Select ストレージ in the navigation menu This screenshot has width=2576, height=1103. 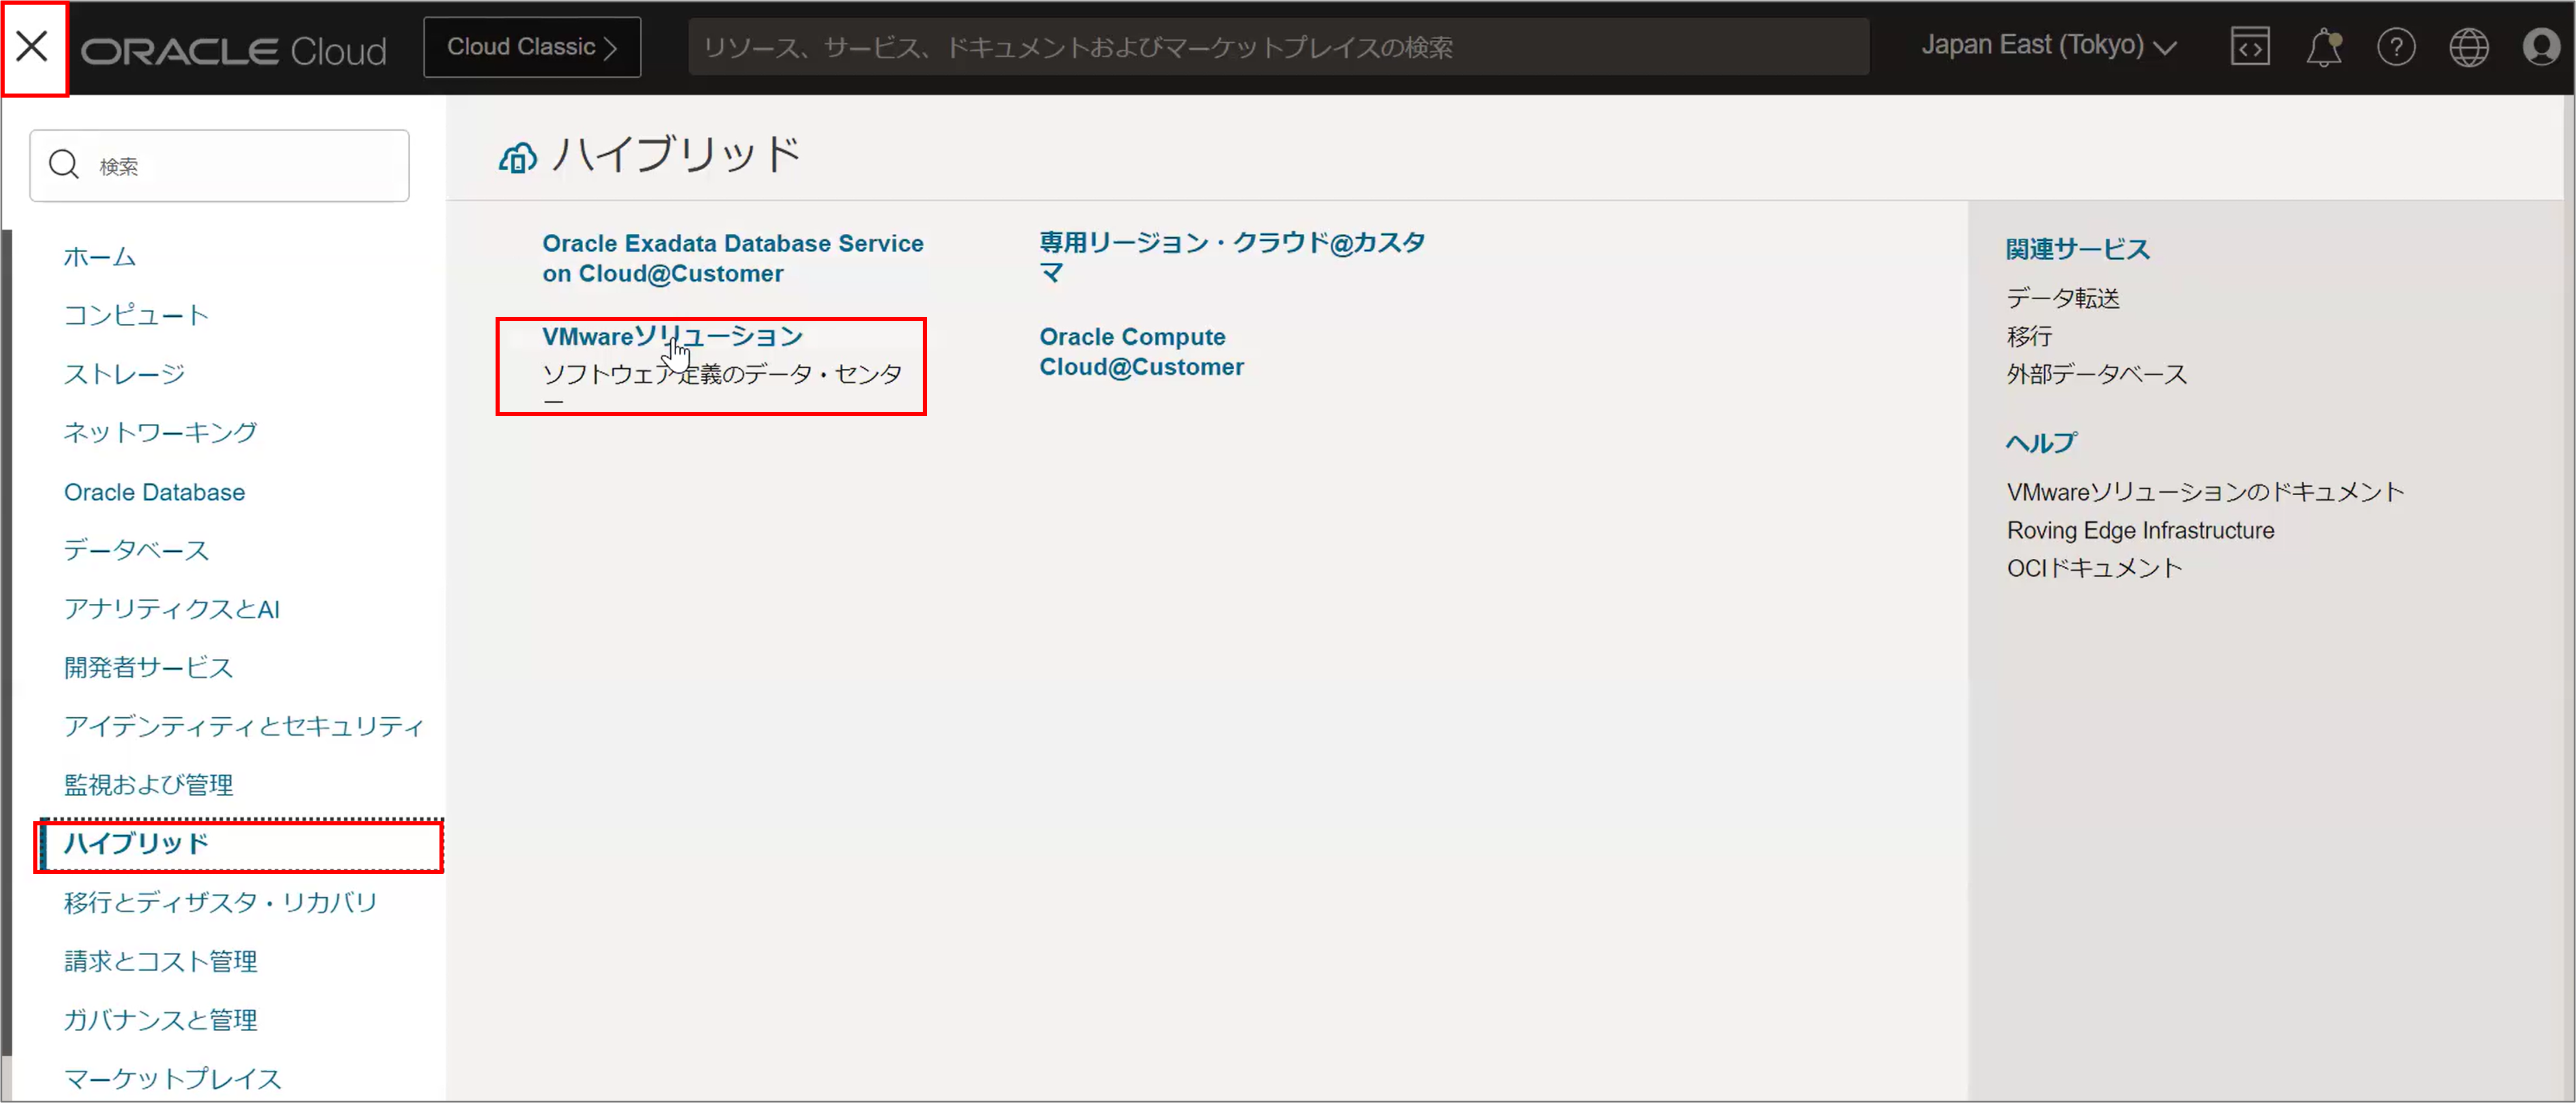click(x=124, y=374)
